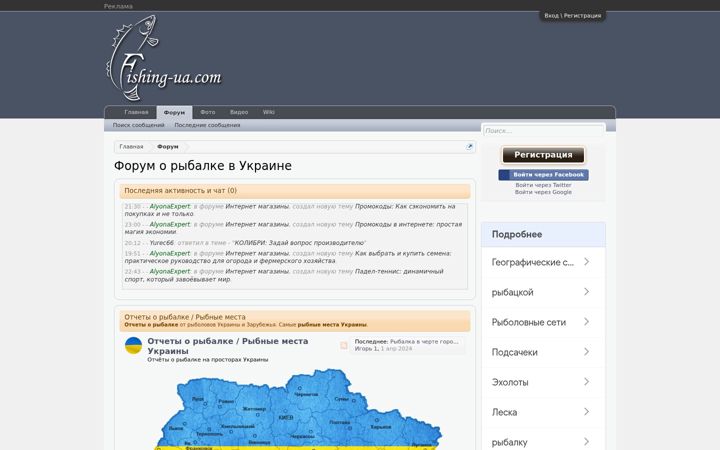Screen dimensions: 720x450
Task: Open Подсачеки sidebar item
Action: click(514, 352)
